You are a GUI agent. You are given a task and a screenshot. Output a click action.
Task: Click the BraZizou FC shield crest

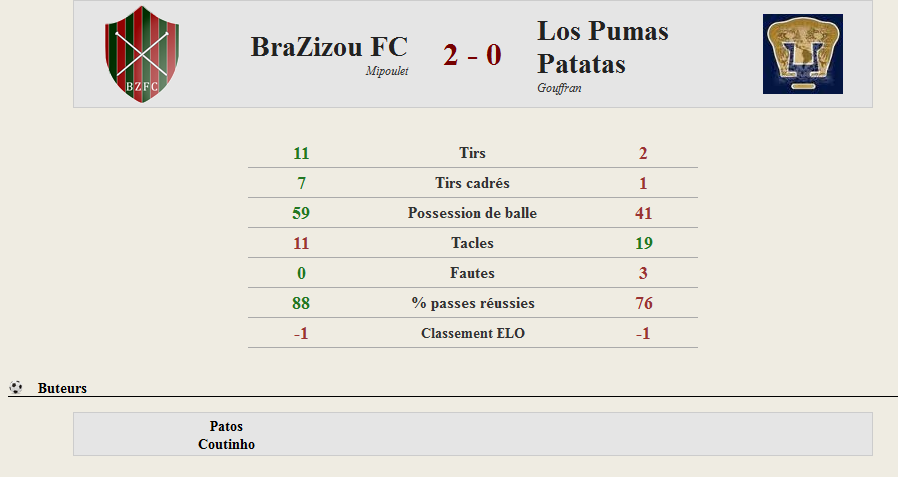(x=142, y=54)
